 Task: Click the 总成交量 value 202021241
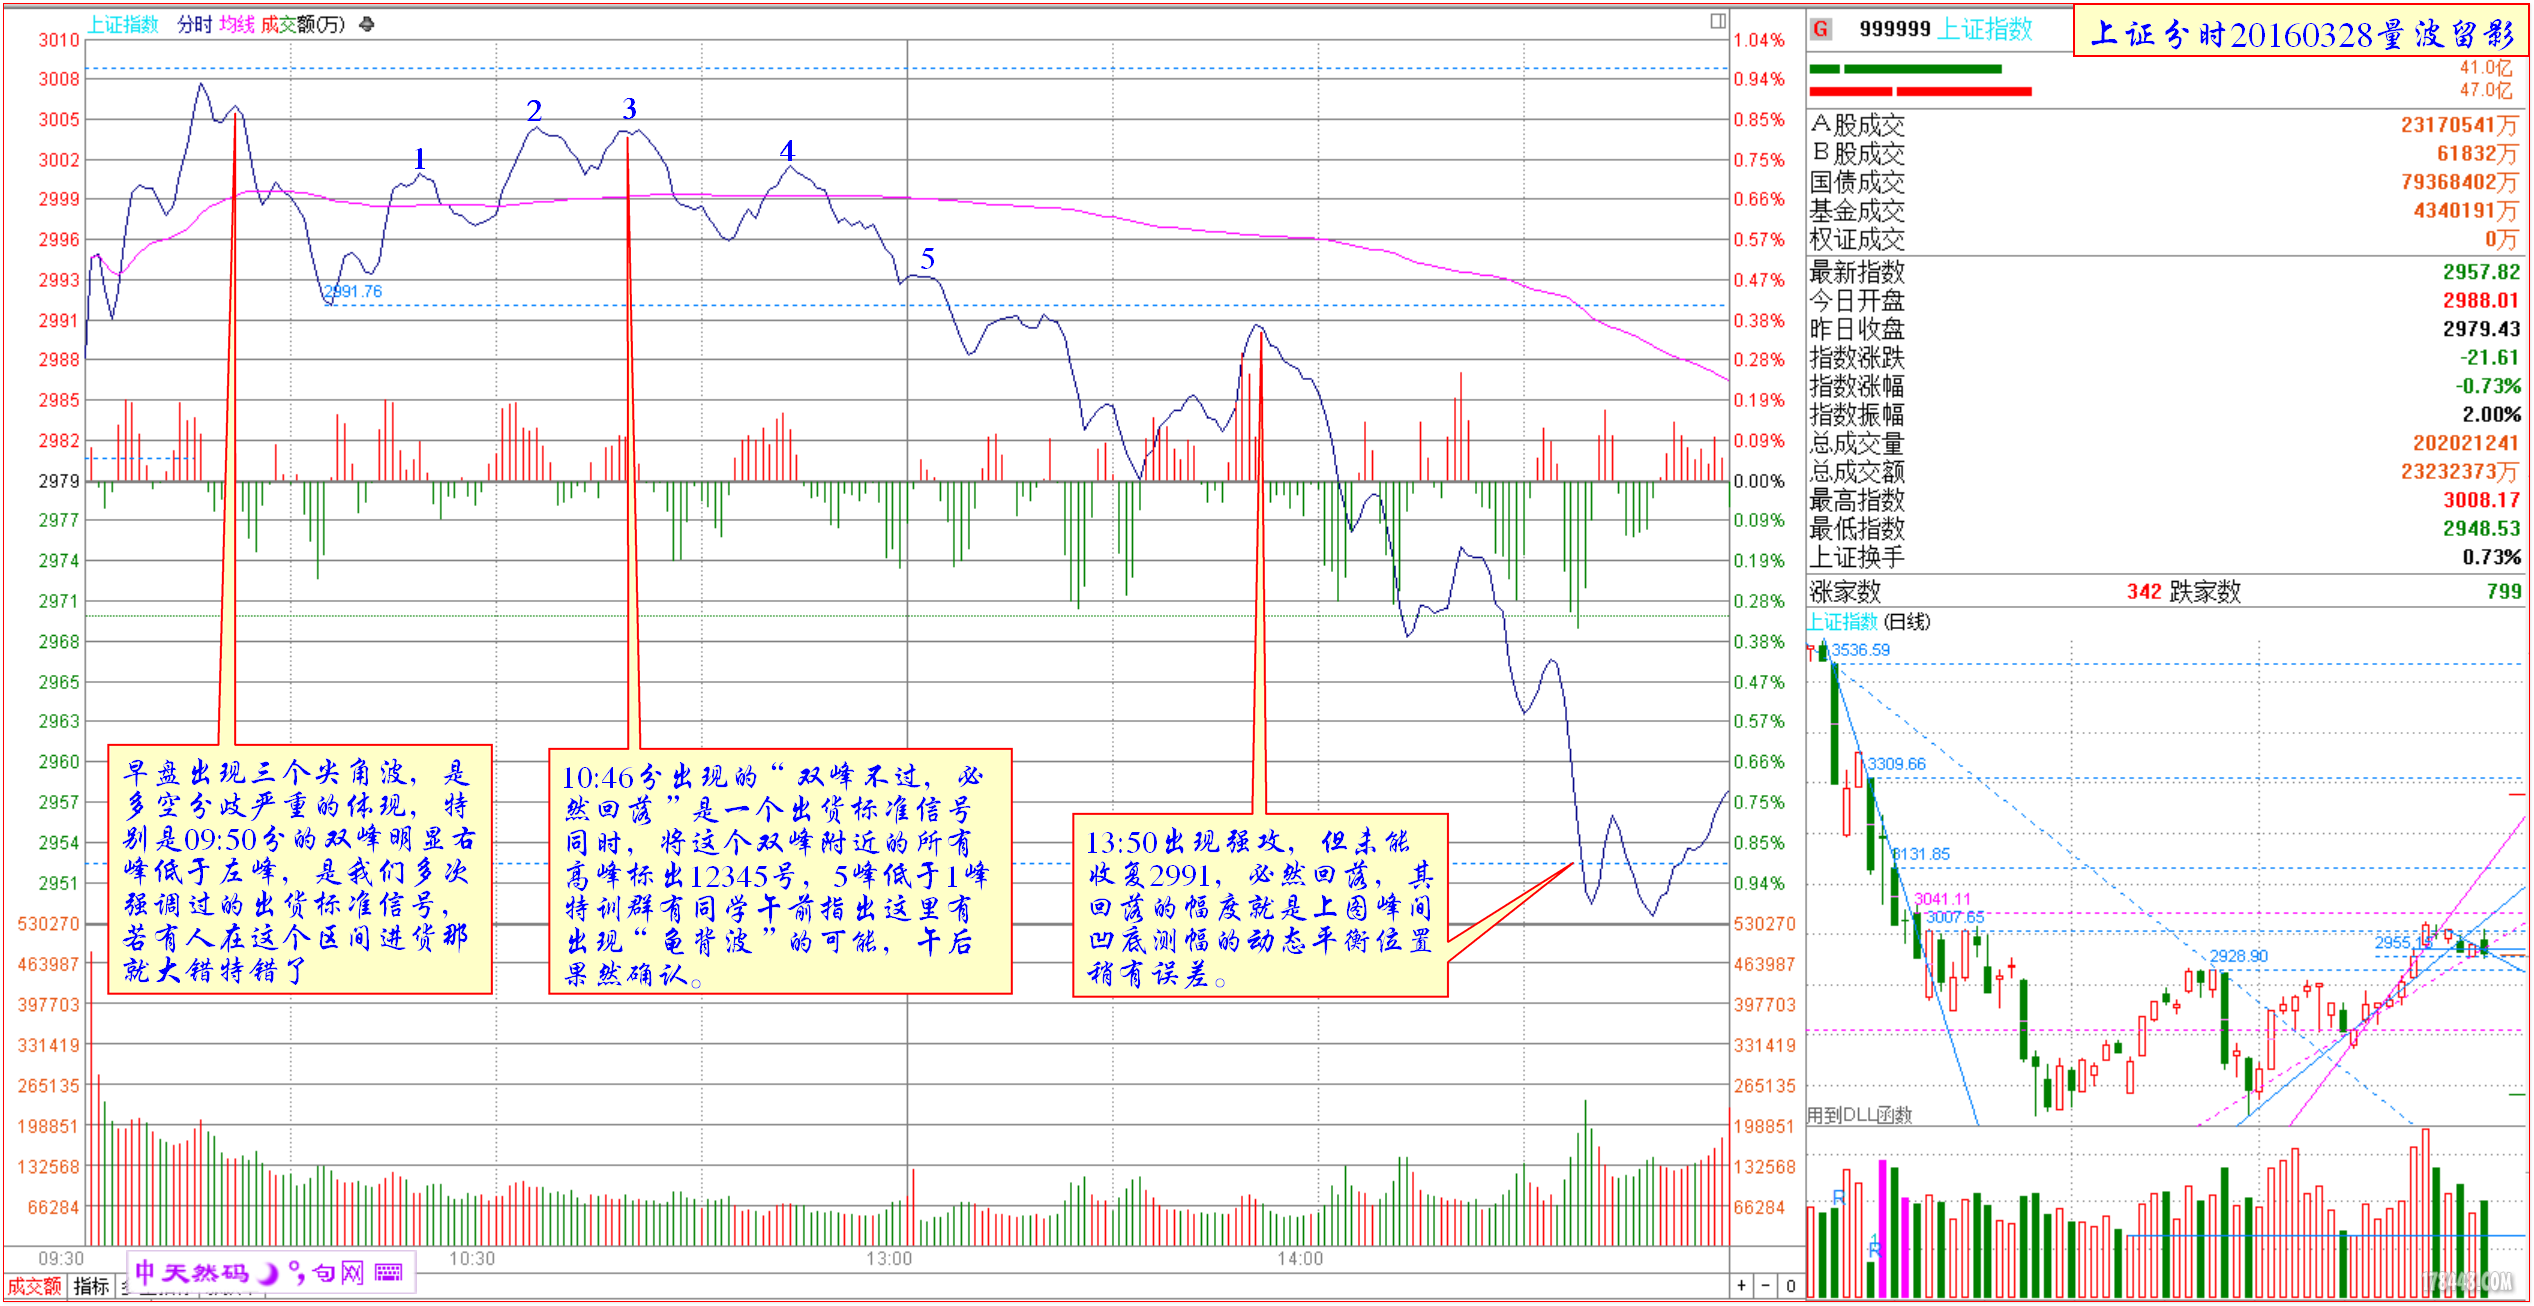[x=2465, y=443]
